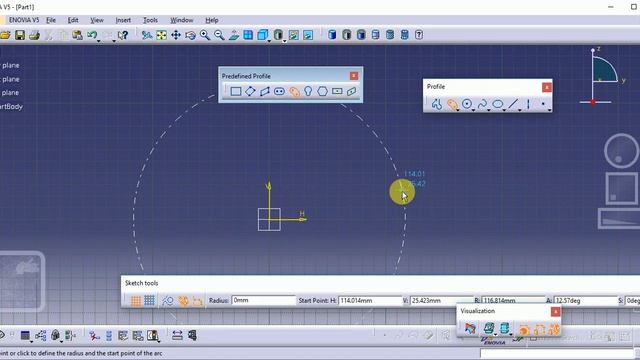Click the Save icon in the toolbar
The width and height of the screenshot is (640, 360).
click(20, 35)
